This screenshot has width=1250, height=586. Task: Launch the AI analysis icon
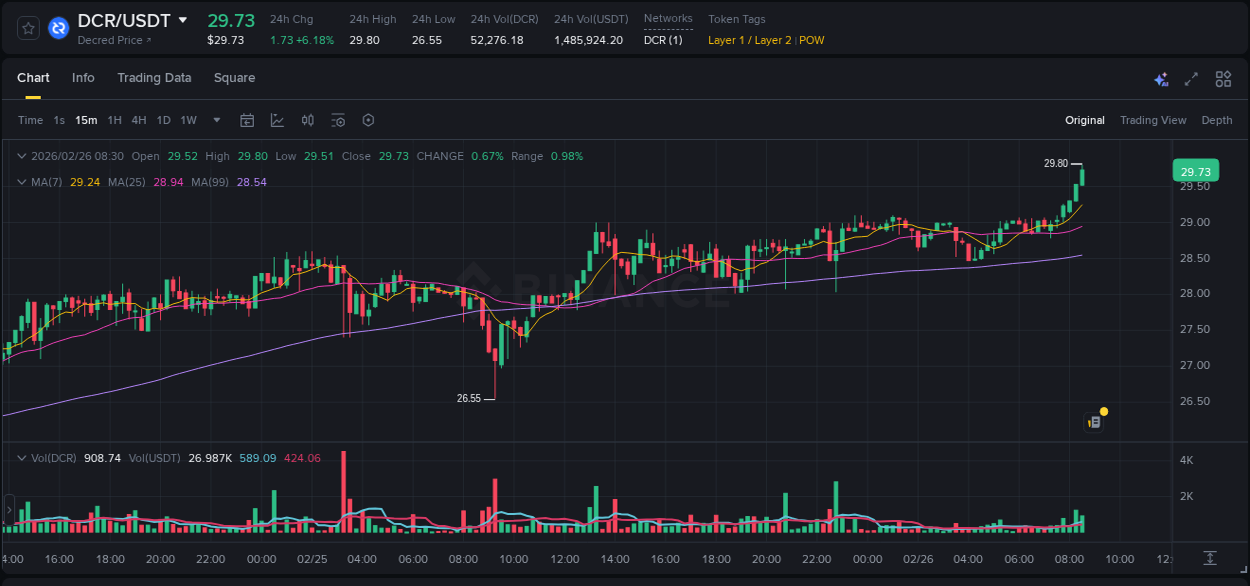[1160, 78]
